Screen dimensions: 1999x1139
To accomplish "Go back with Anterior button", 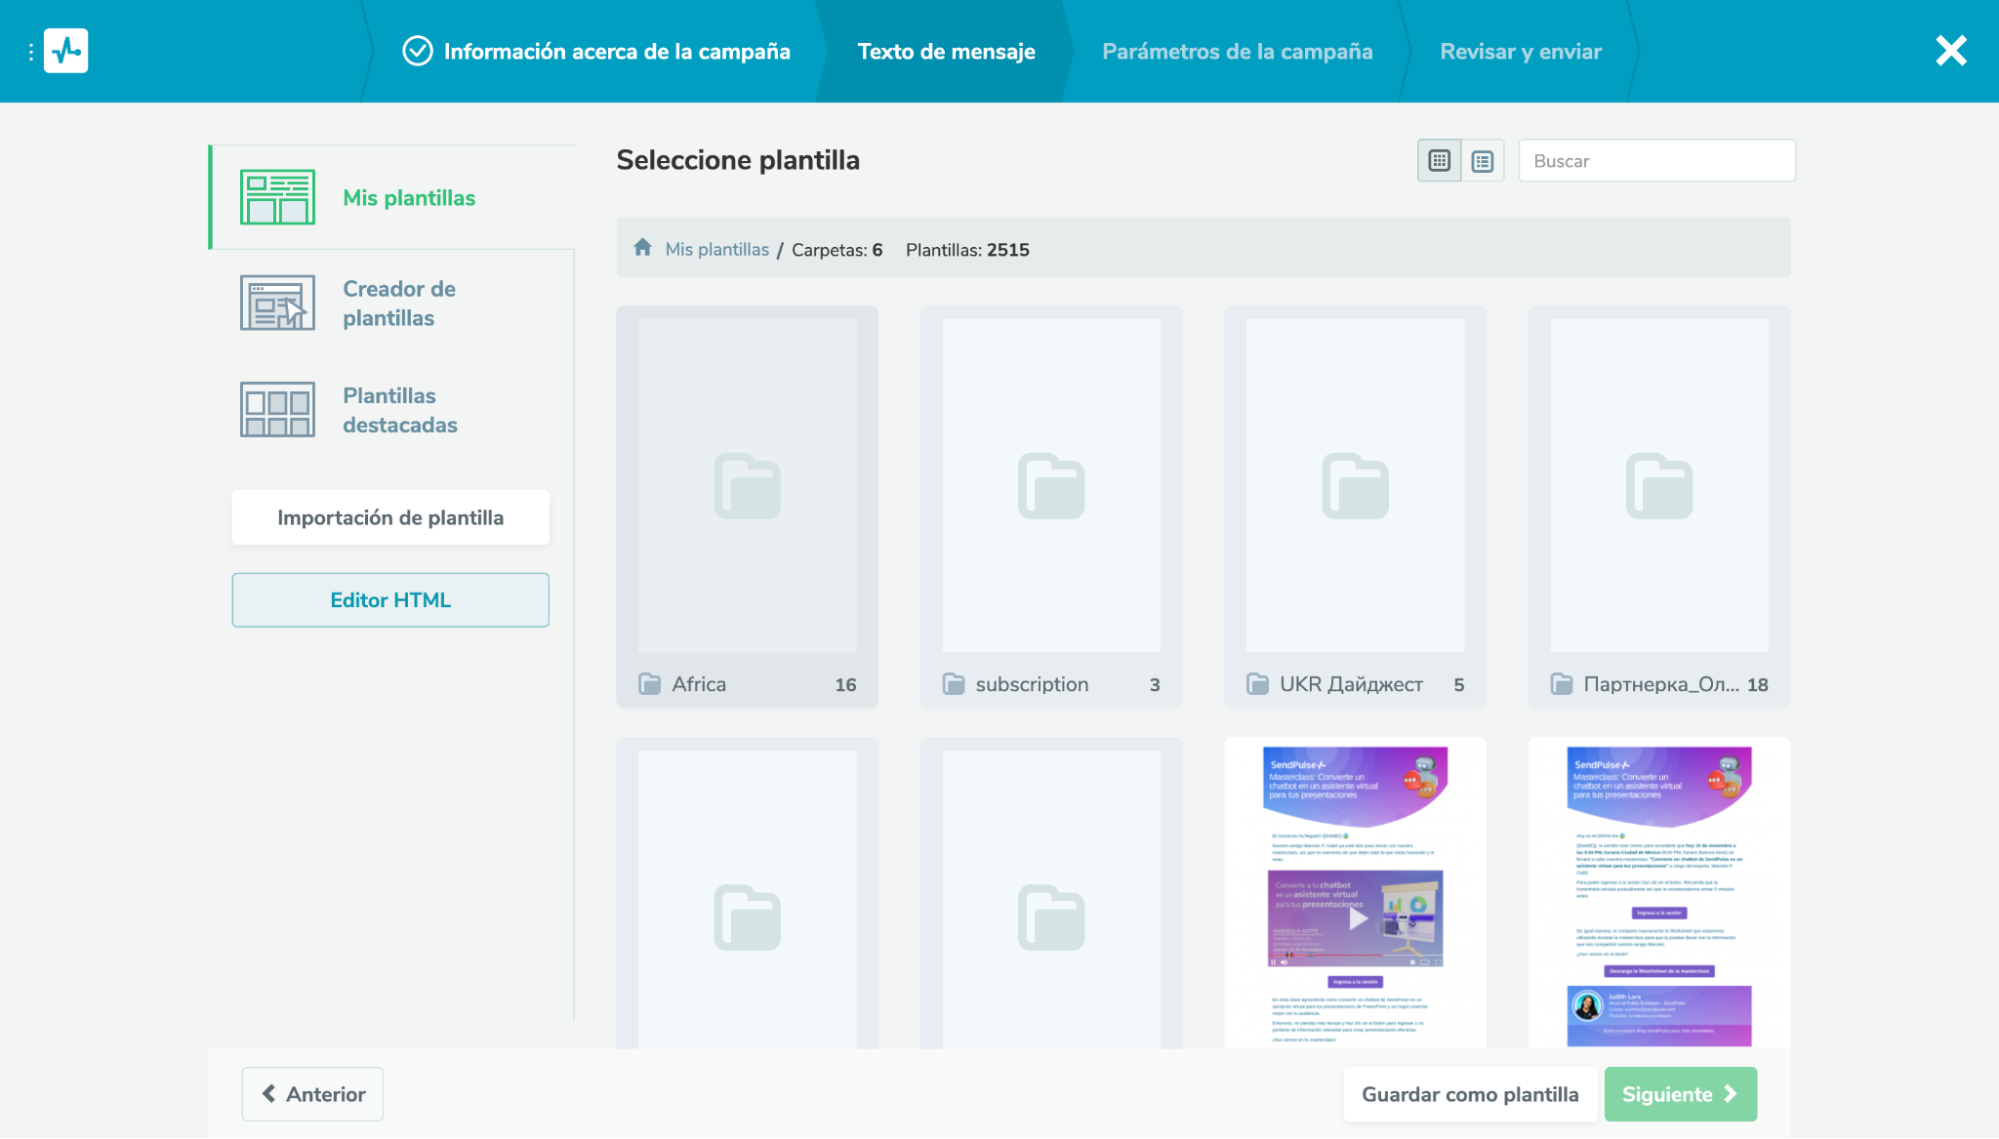I will (312, 1094).
